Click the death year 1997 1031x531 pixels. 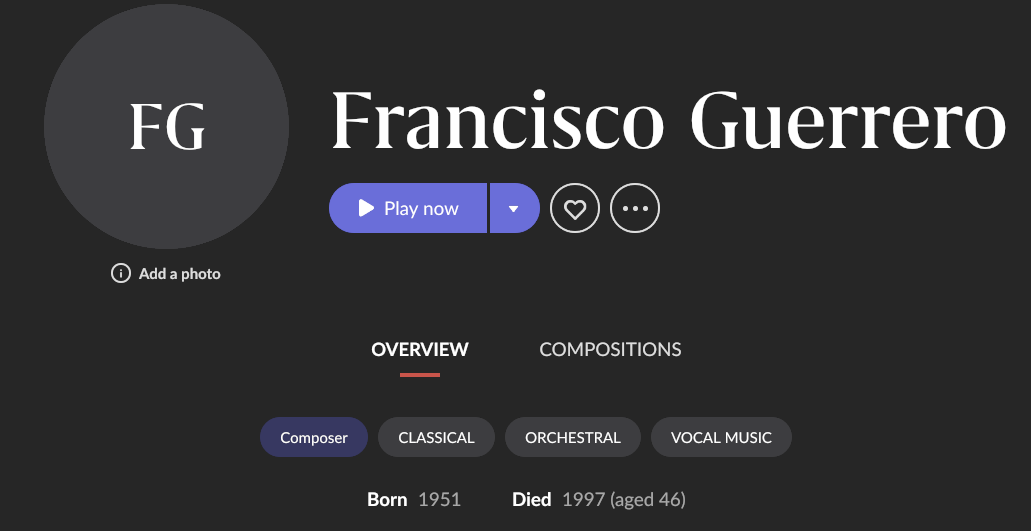click(583, 500)
